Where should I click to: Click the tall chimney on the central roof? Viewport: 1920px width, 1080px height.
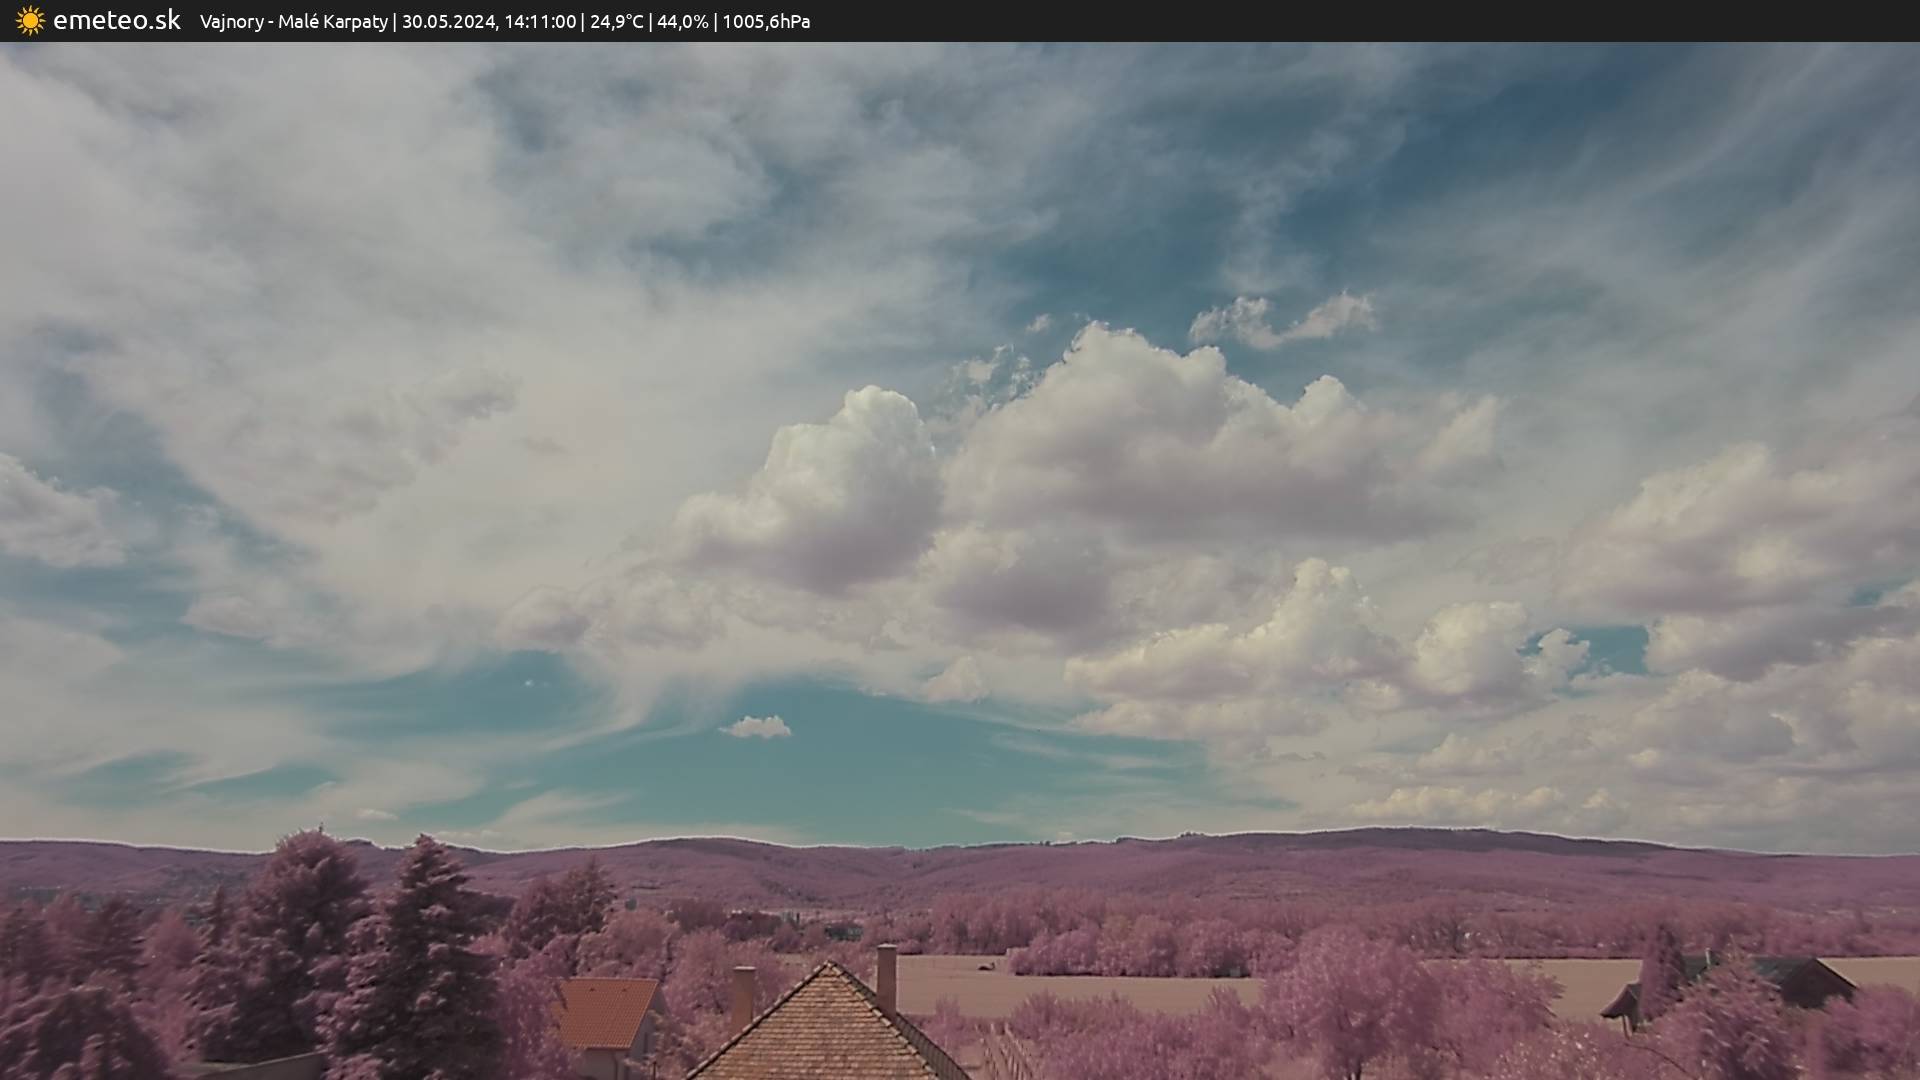click(886, 975)
